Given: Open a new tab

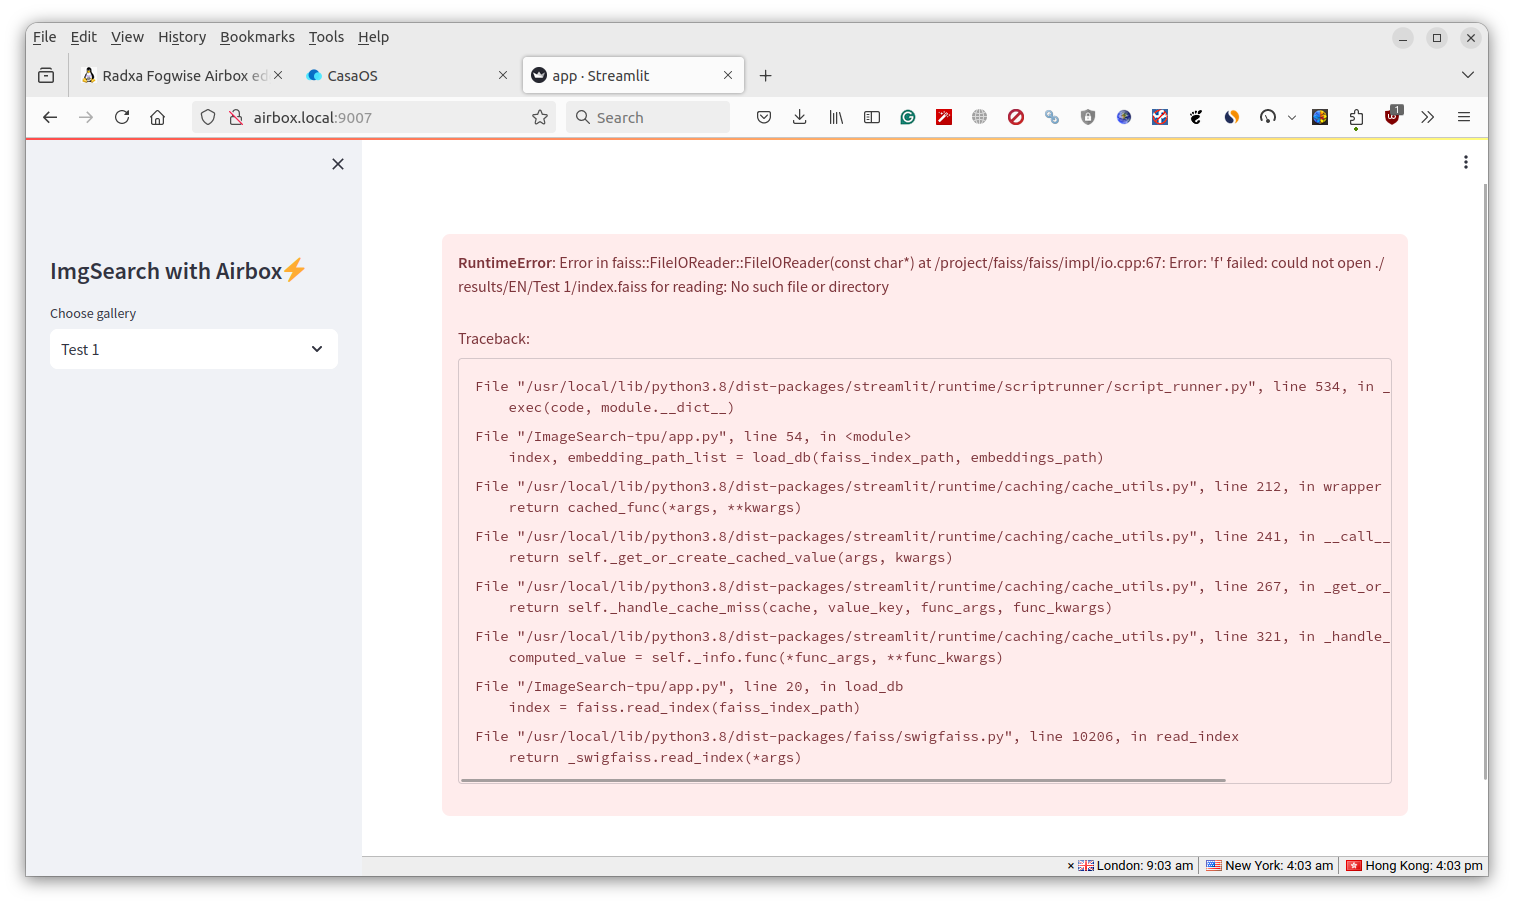Looking at the screenshot, I should coord(765,75).
